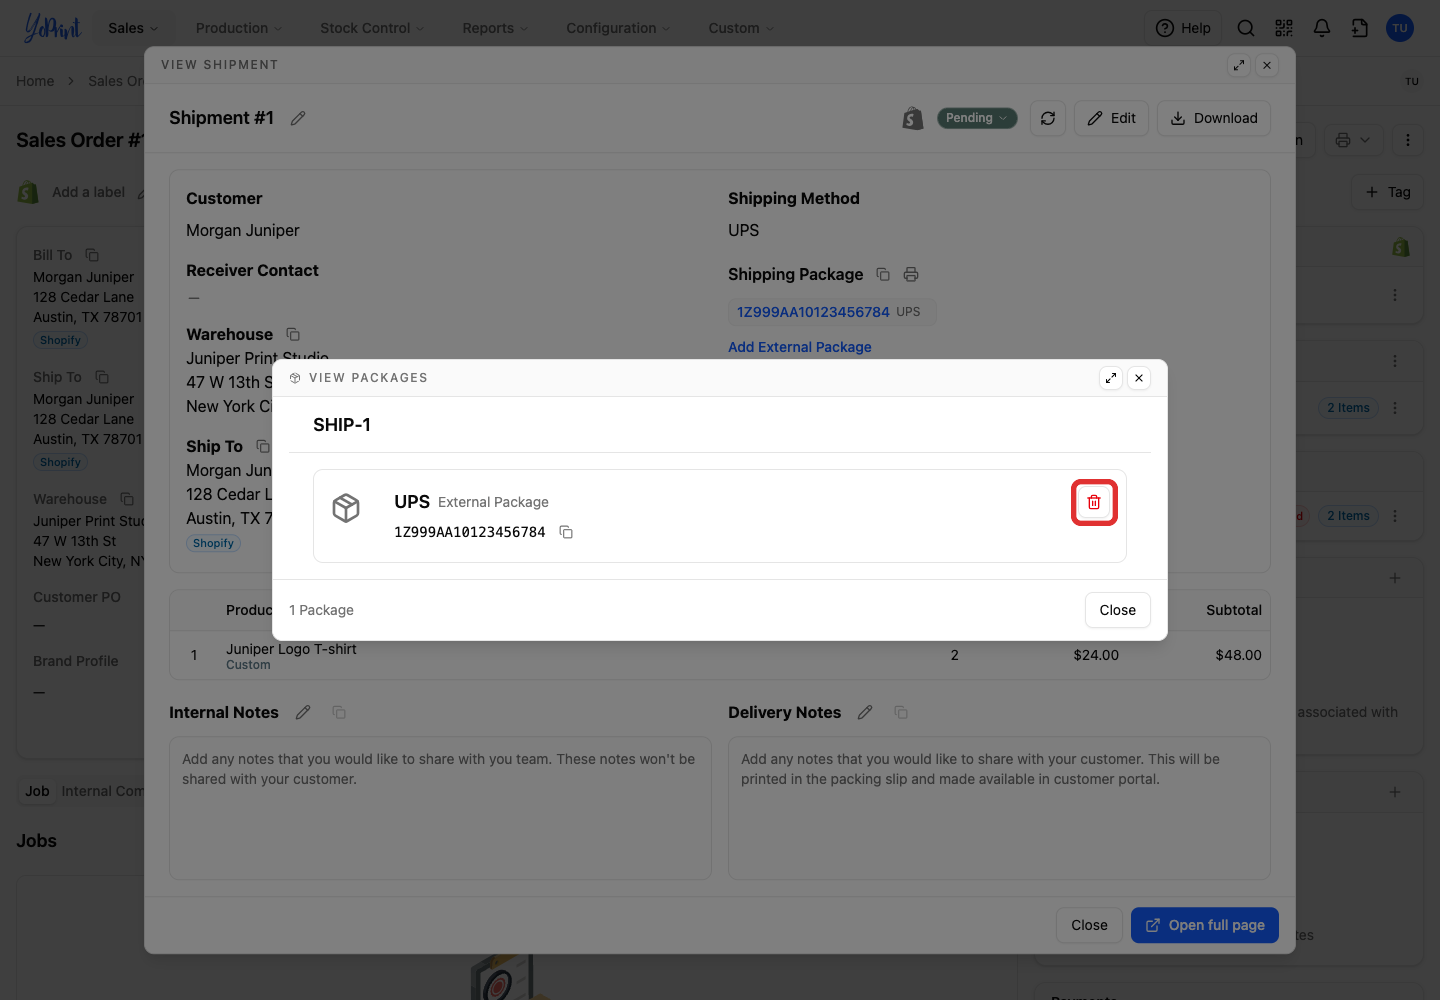The width and height of the screenshot is (1440, 1000).
Task: Edit the Internal Notes
Action: pos(303,712)
